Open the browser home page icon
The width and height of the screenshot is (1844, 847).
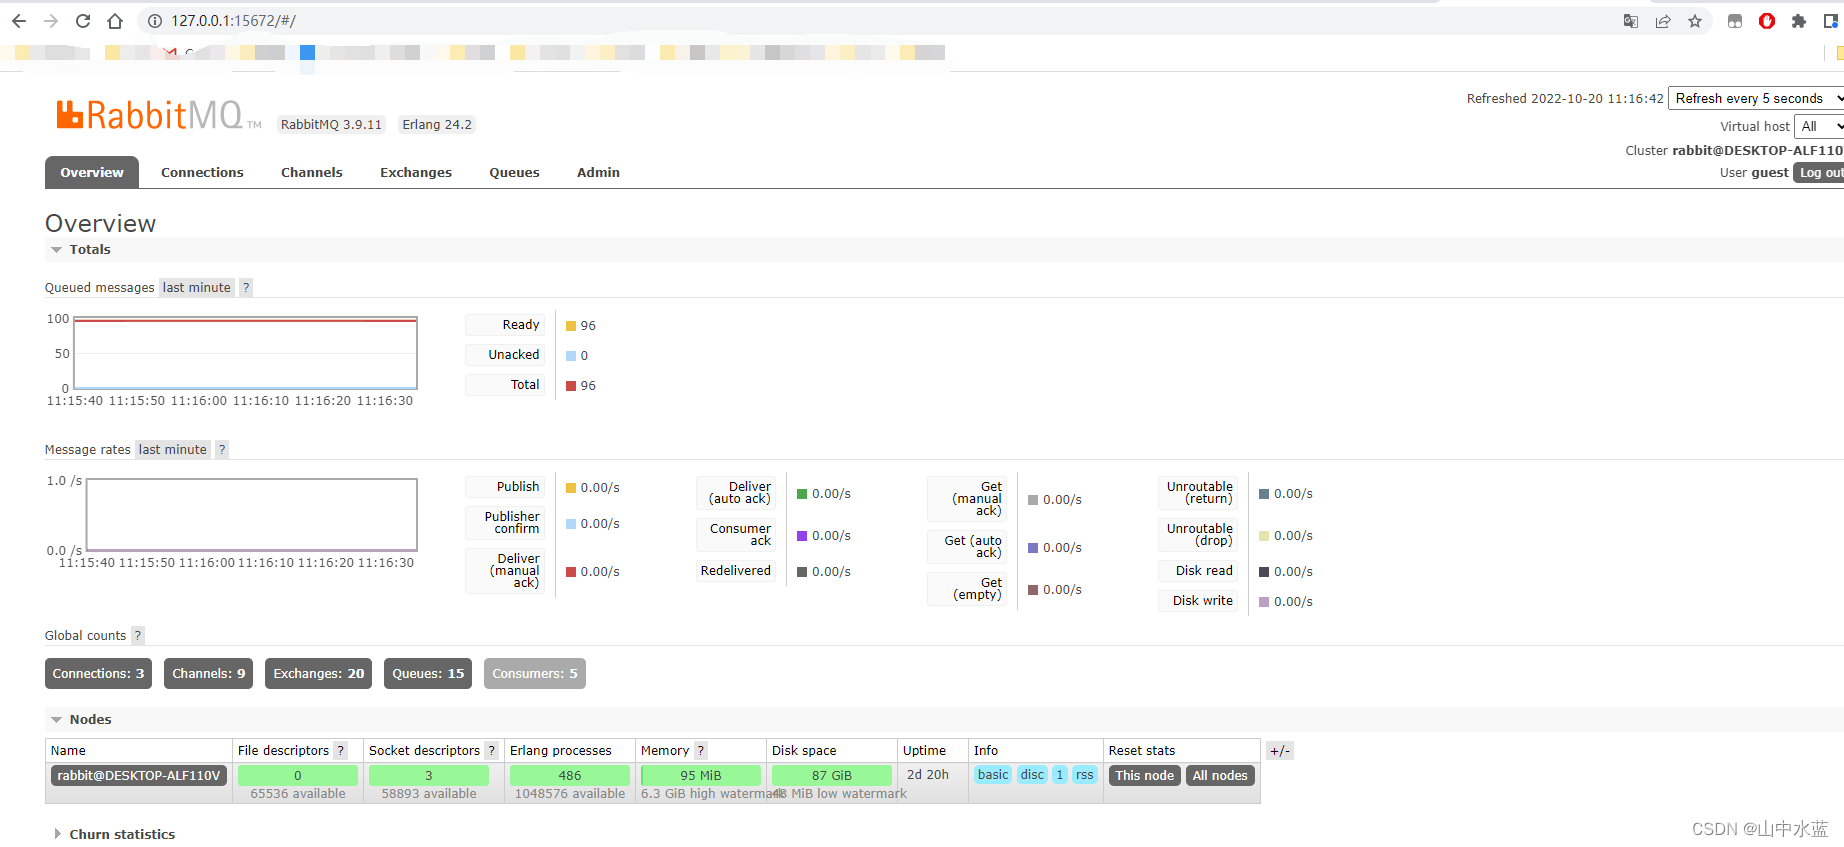click(x=115, y=21)
